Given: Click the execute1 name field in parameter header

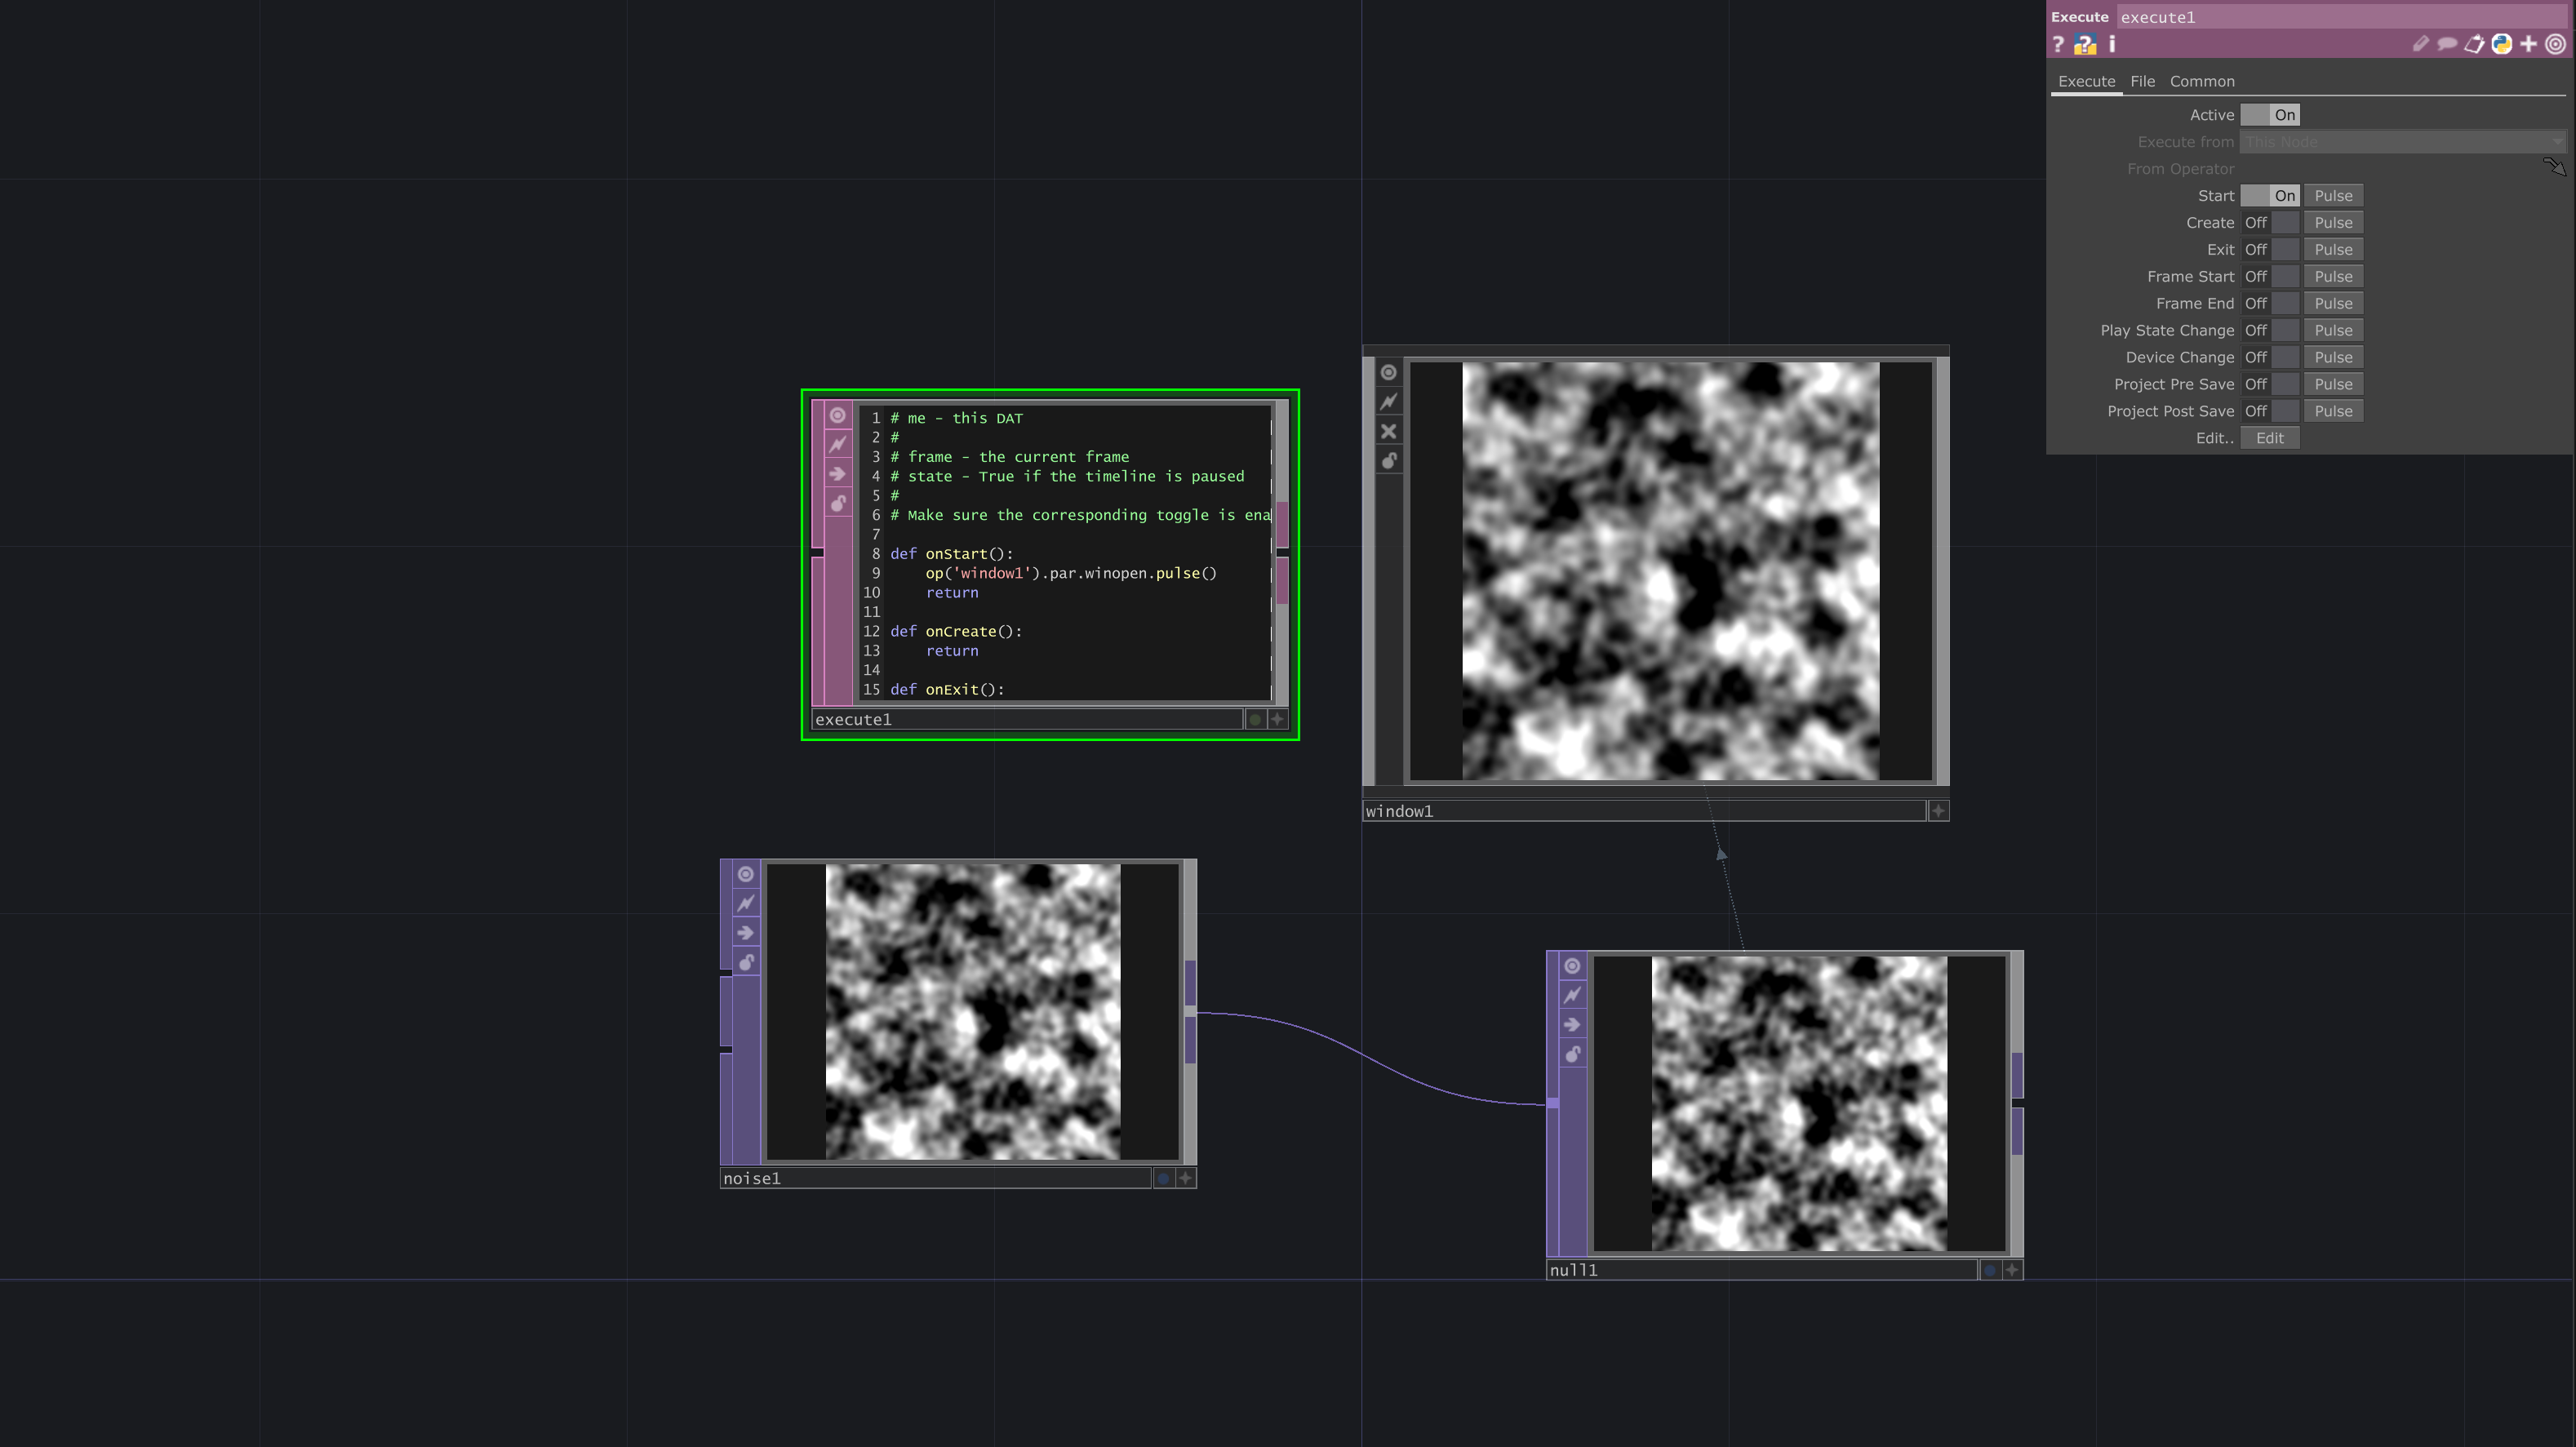Looking at the screenshot, I should click(2343, 17).
